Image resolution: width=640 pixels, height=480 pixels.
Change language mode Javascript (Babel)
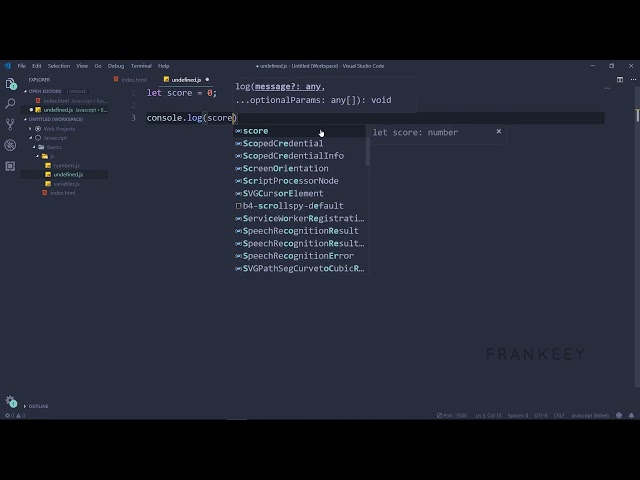[589, 416]
